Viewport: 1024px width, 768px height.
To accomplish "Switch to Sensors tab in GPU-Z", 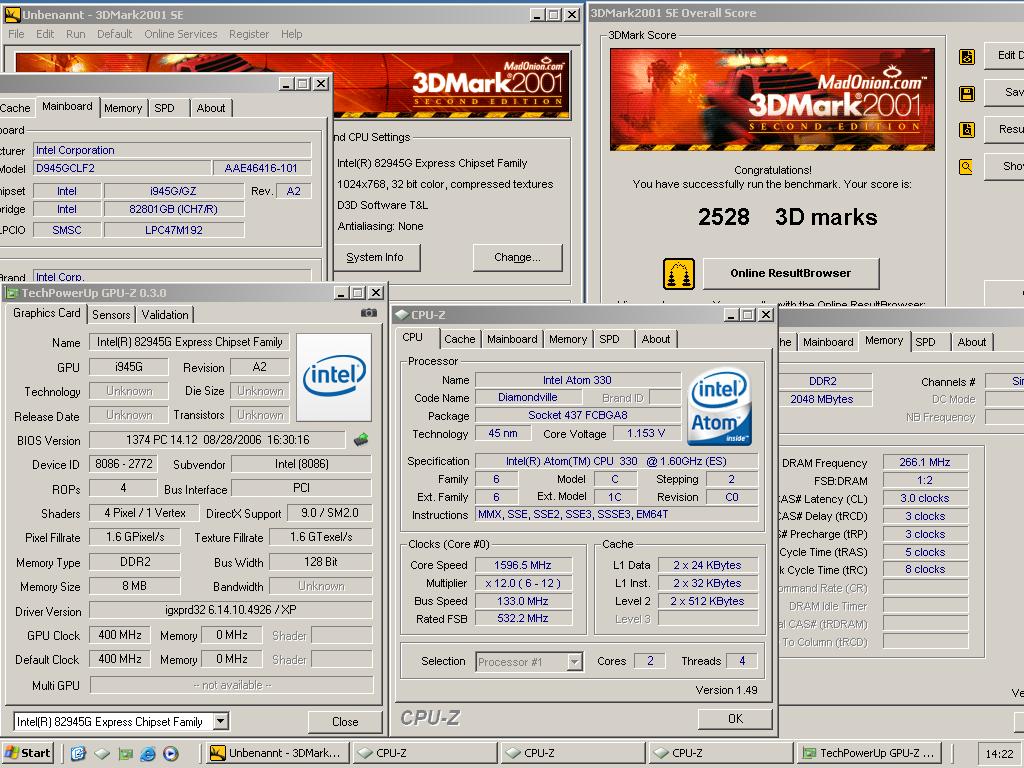I will pos(111,315).
